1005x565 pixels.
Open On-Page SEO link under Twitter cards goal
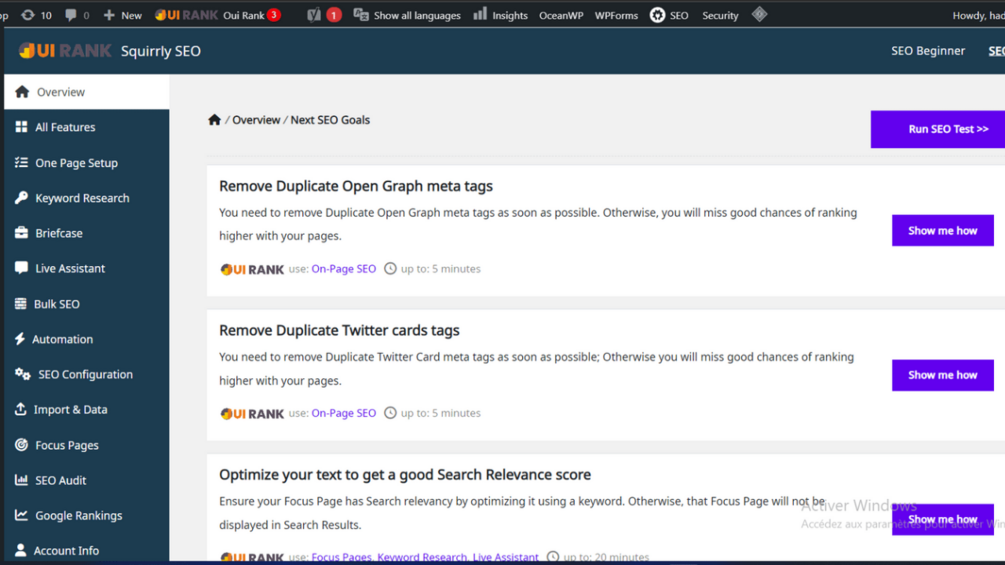pos(344,413)
